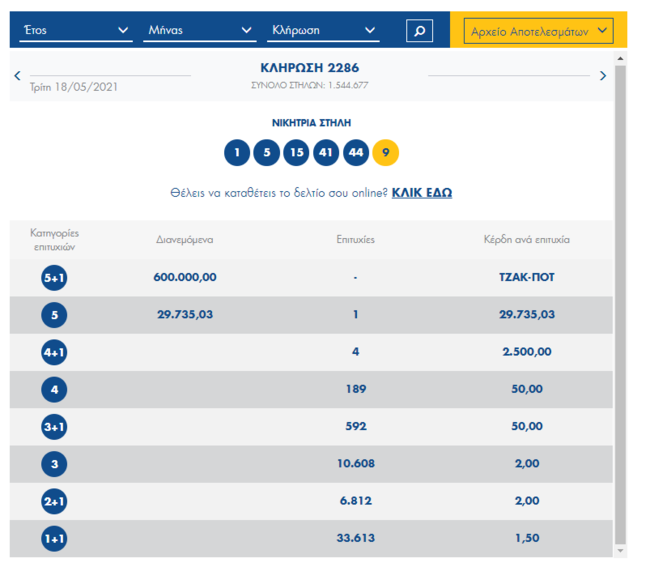Click the ΚΛΙΚ ΕΔΩ link

click(x=422, y=193)
